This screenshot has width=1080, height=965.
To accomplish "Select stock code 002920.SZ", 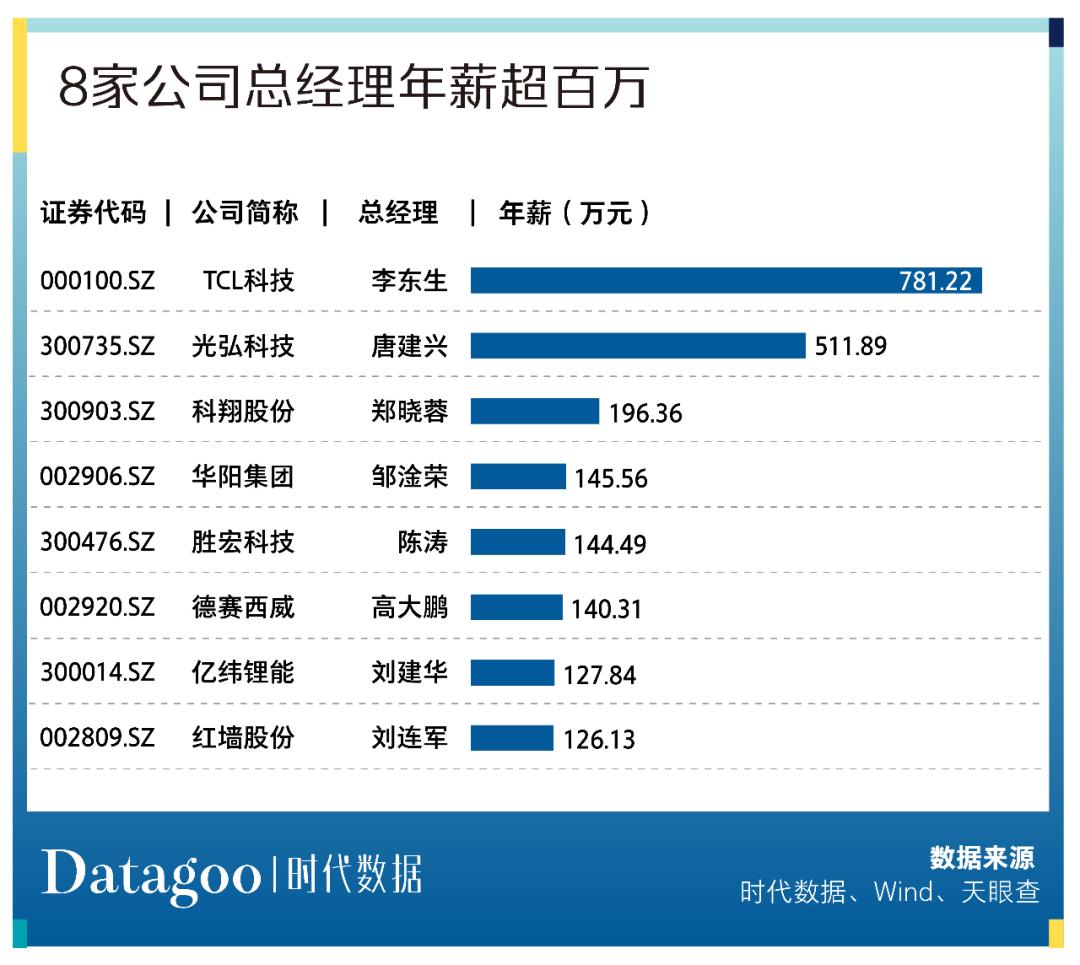I will tap(98, 608).
